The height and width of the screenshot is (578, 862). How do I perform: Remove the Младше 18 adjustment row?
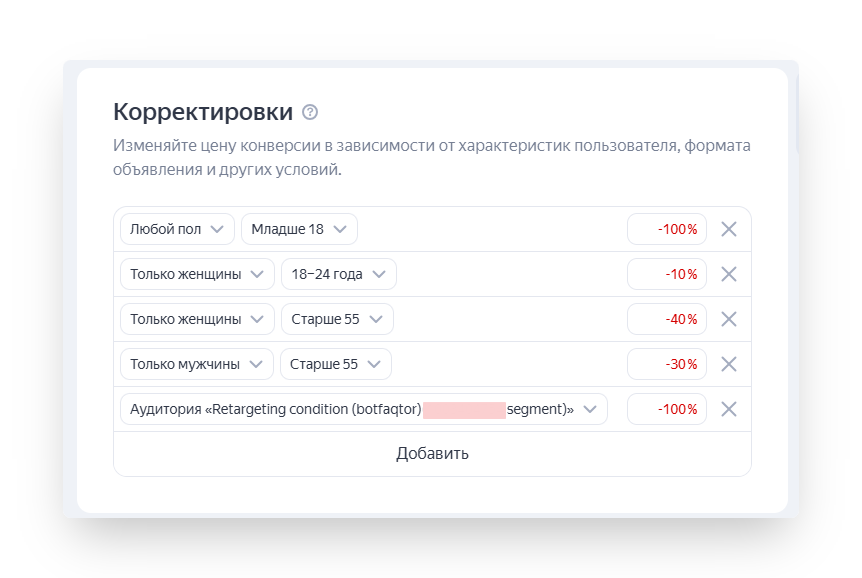click(x=729, y=229)
